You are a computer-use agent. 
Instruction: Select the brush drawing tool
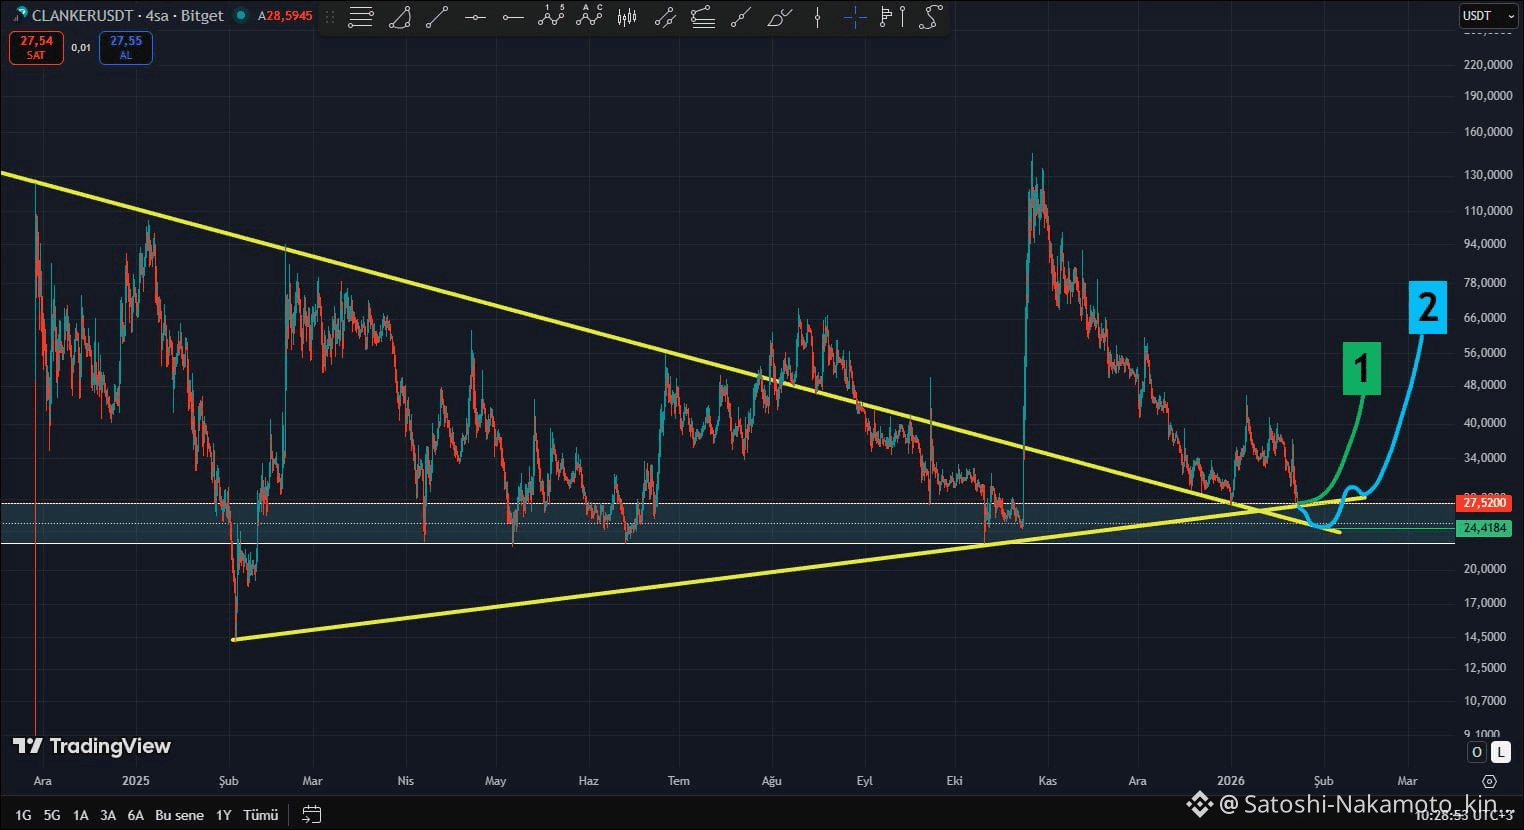pyautogui.click(x=779, y=17)
